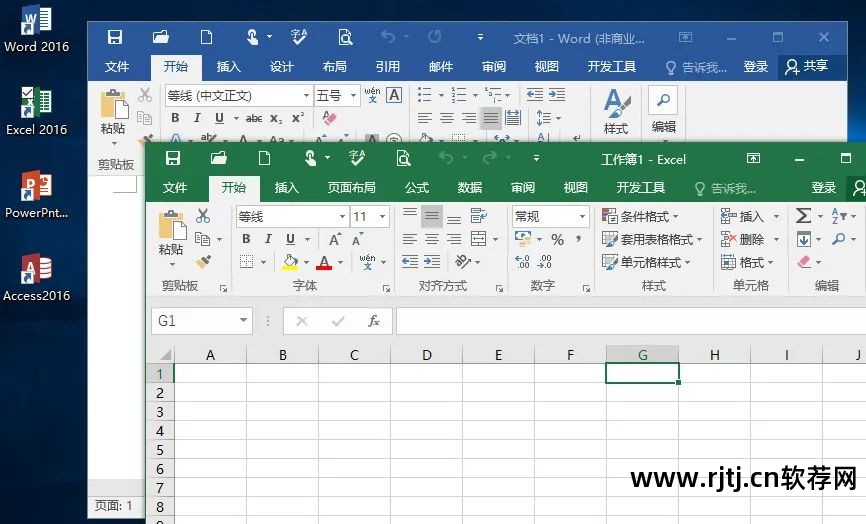Switch to the Excel 公式 tab
The image size is (866, 524).
[417, 187]
